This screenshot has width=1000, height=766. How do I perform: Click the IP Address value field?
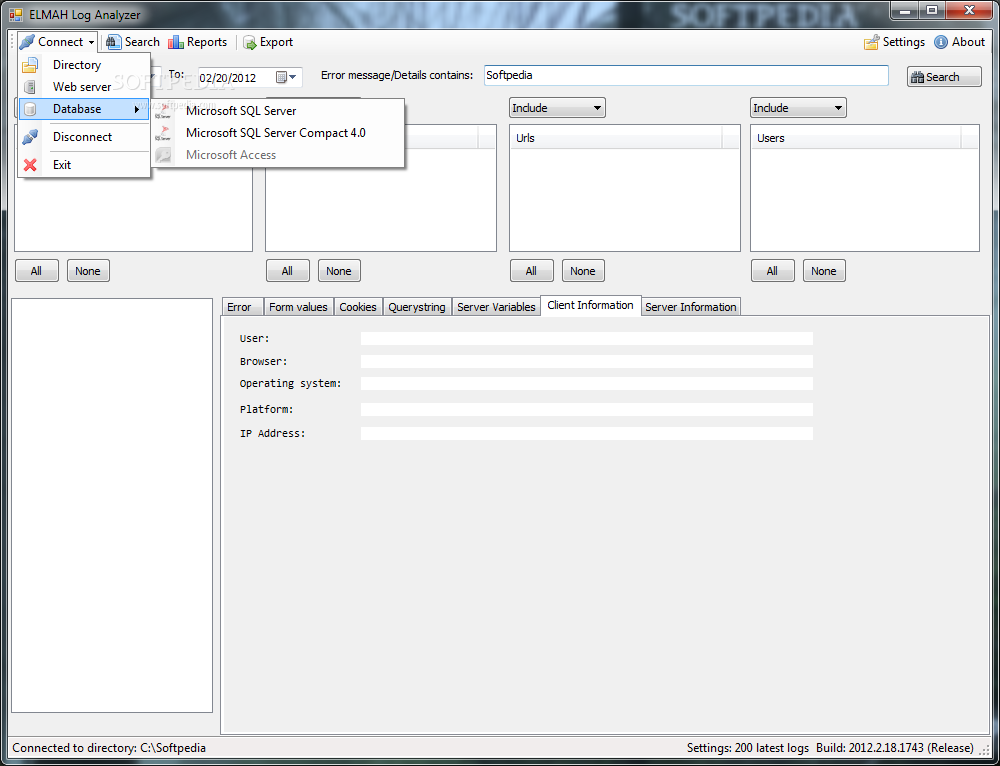pyautogui.click(x=587, y=434)
